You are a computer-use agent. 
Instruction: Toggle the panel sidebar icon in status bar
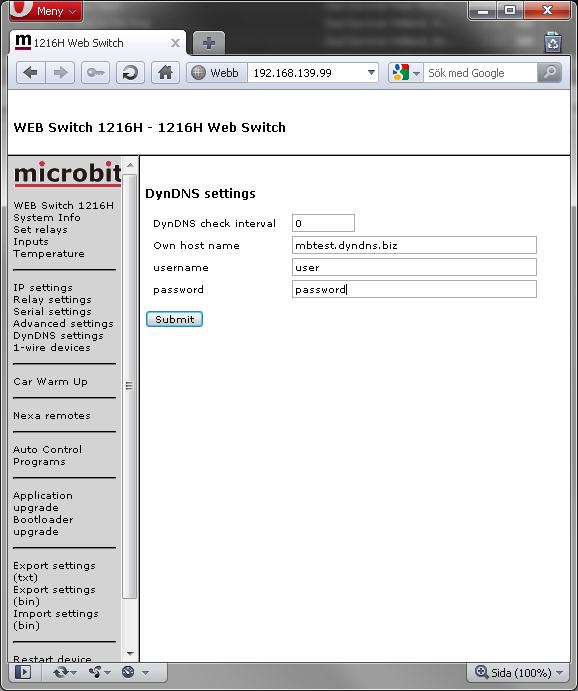(x=22, y=672)
